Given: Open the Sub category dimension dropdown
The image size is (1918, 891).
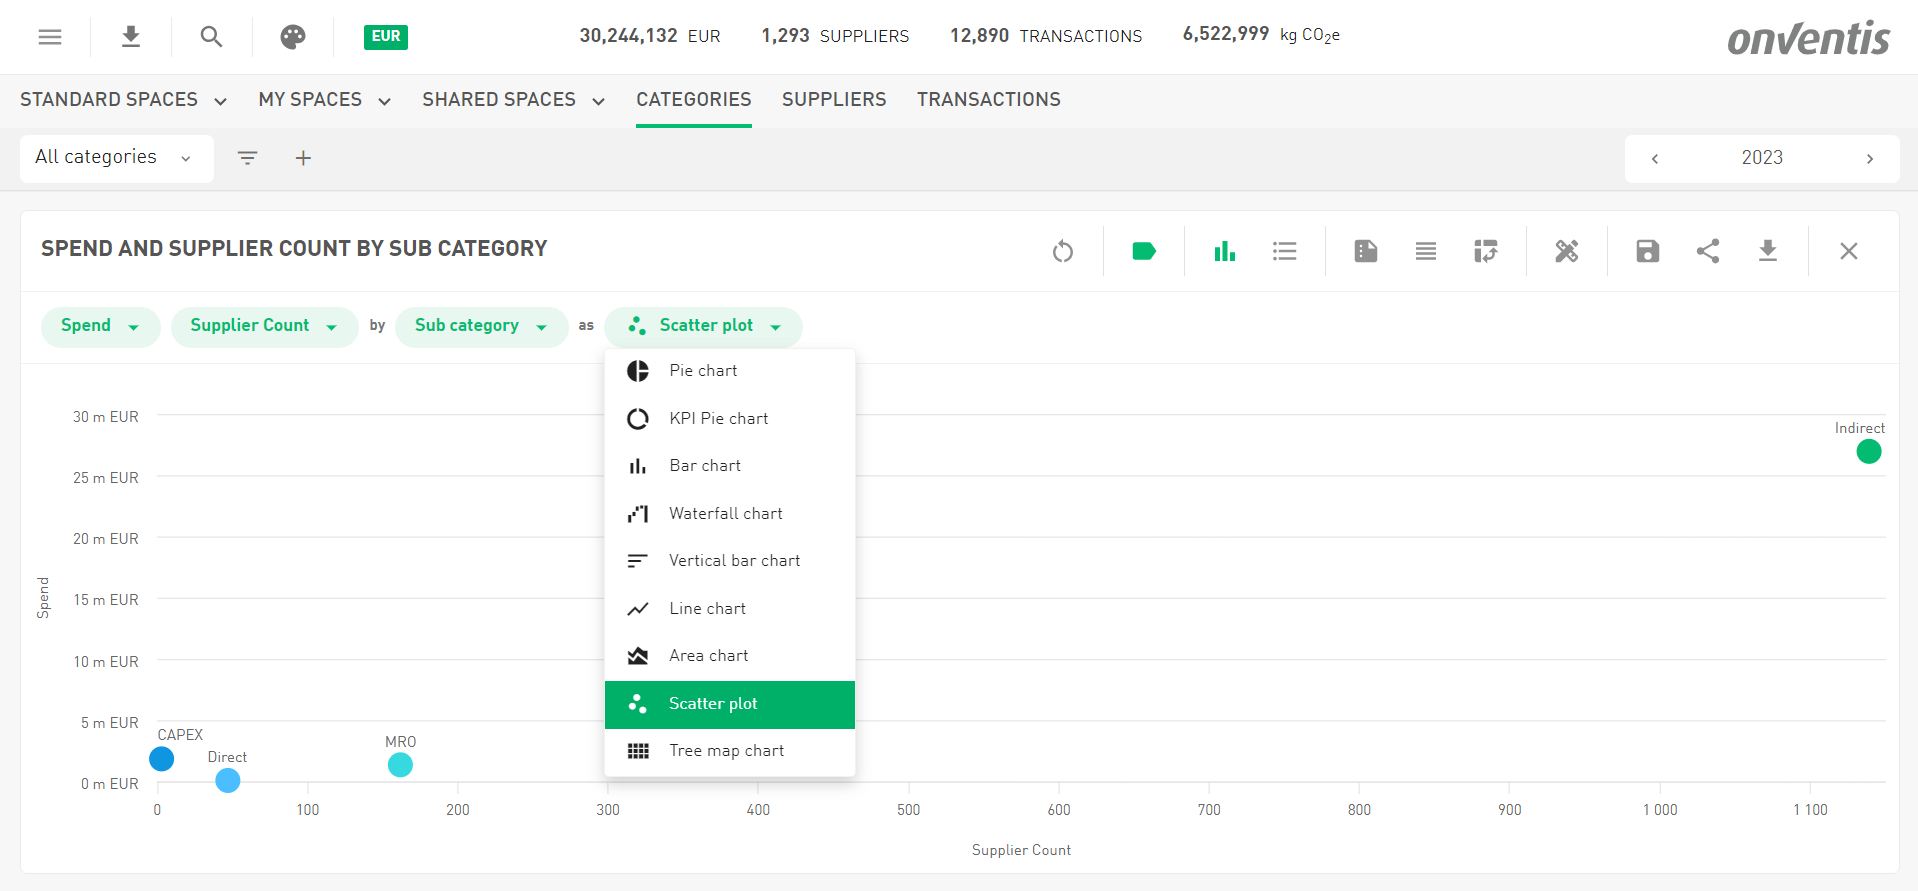Looking at the screenshot, I should (481, 326).
